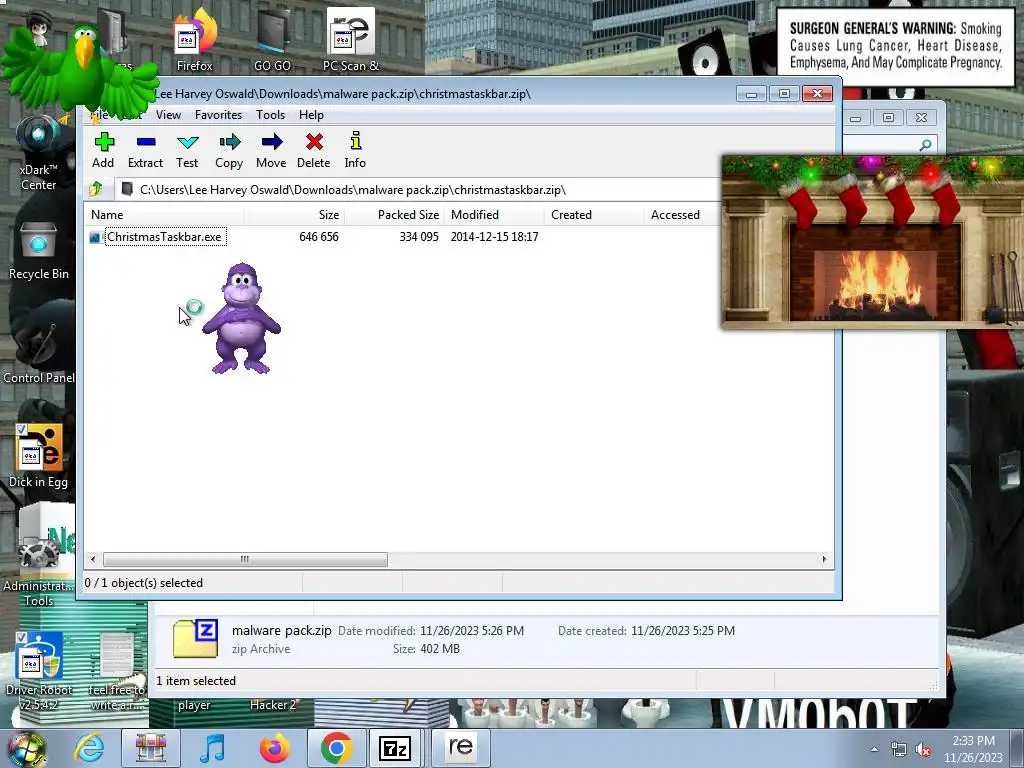1024x768 pixels.
Task: Open the Tools menu
Action: tap(270, 115)
